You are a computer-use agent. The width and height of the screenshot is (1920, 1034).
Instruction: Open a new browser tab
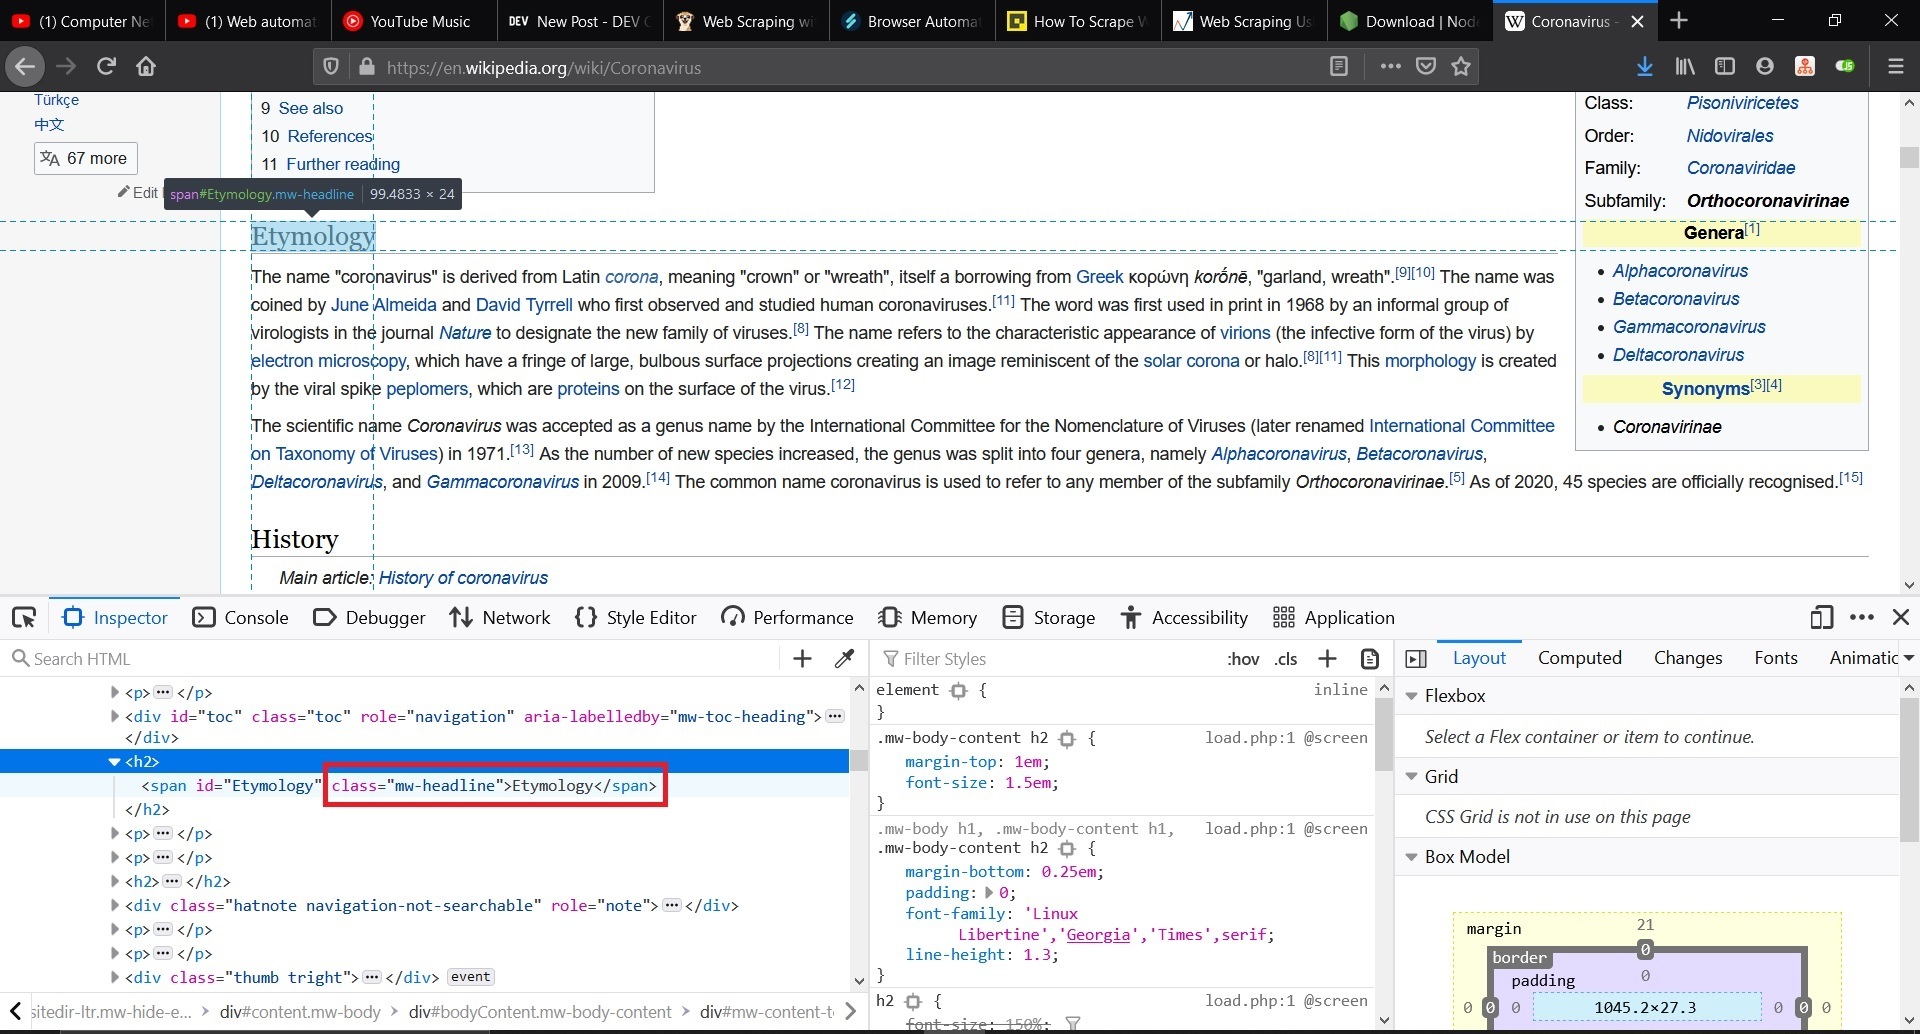(x=1679, y=21)
